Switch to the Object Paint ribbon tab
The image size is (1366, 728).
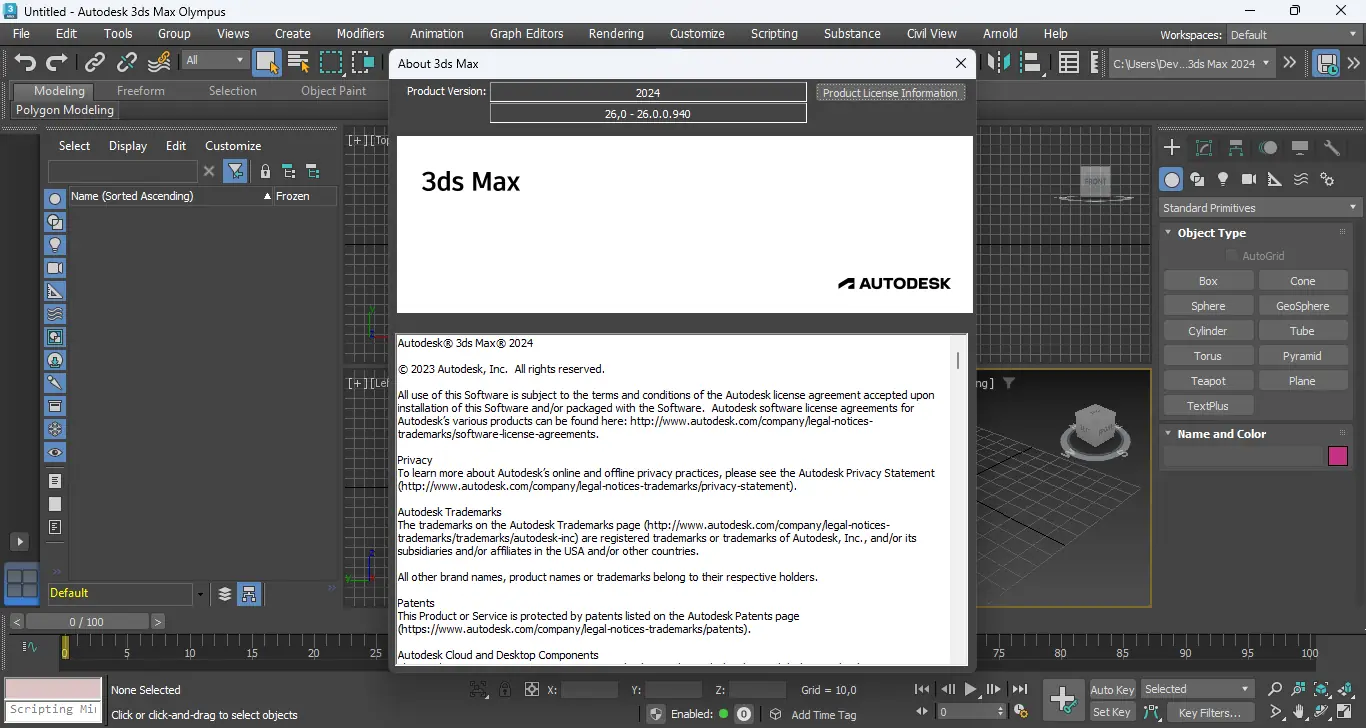coord(334,90)
